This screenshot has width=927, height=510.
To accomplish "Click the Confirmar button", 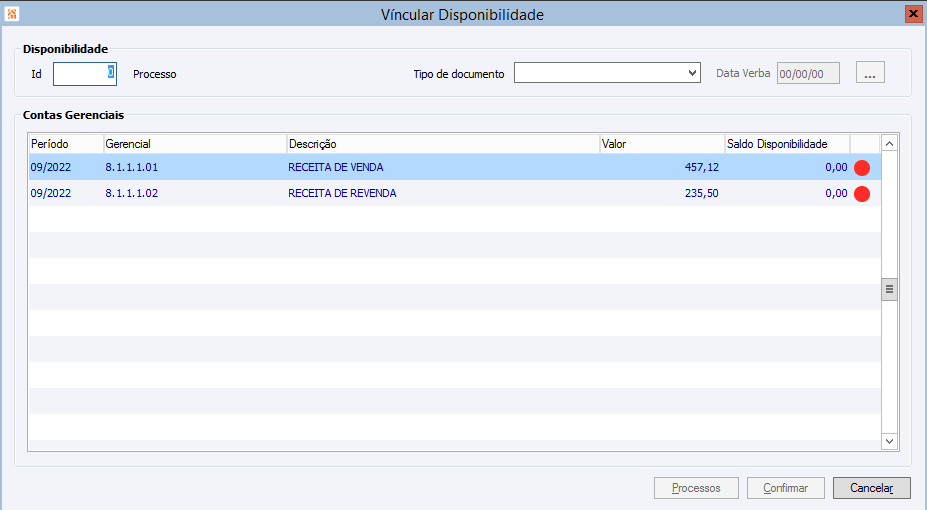I will (786, 488).
